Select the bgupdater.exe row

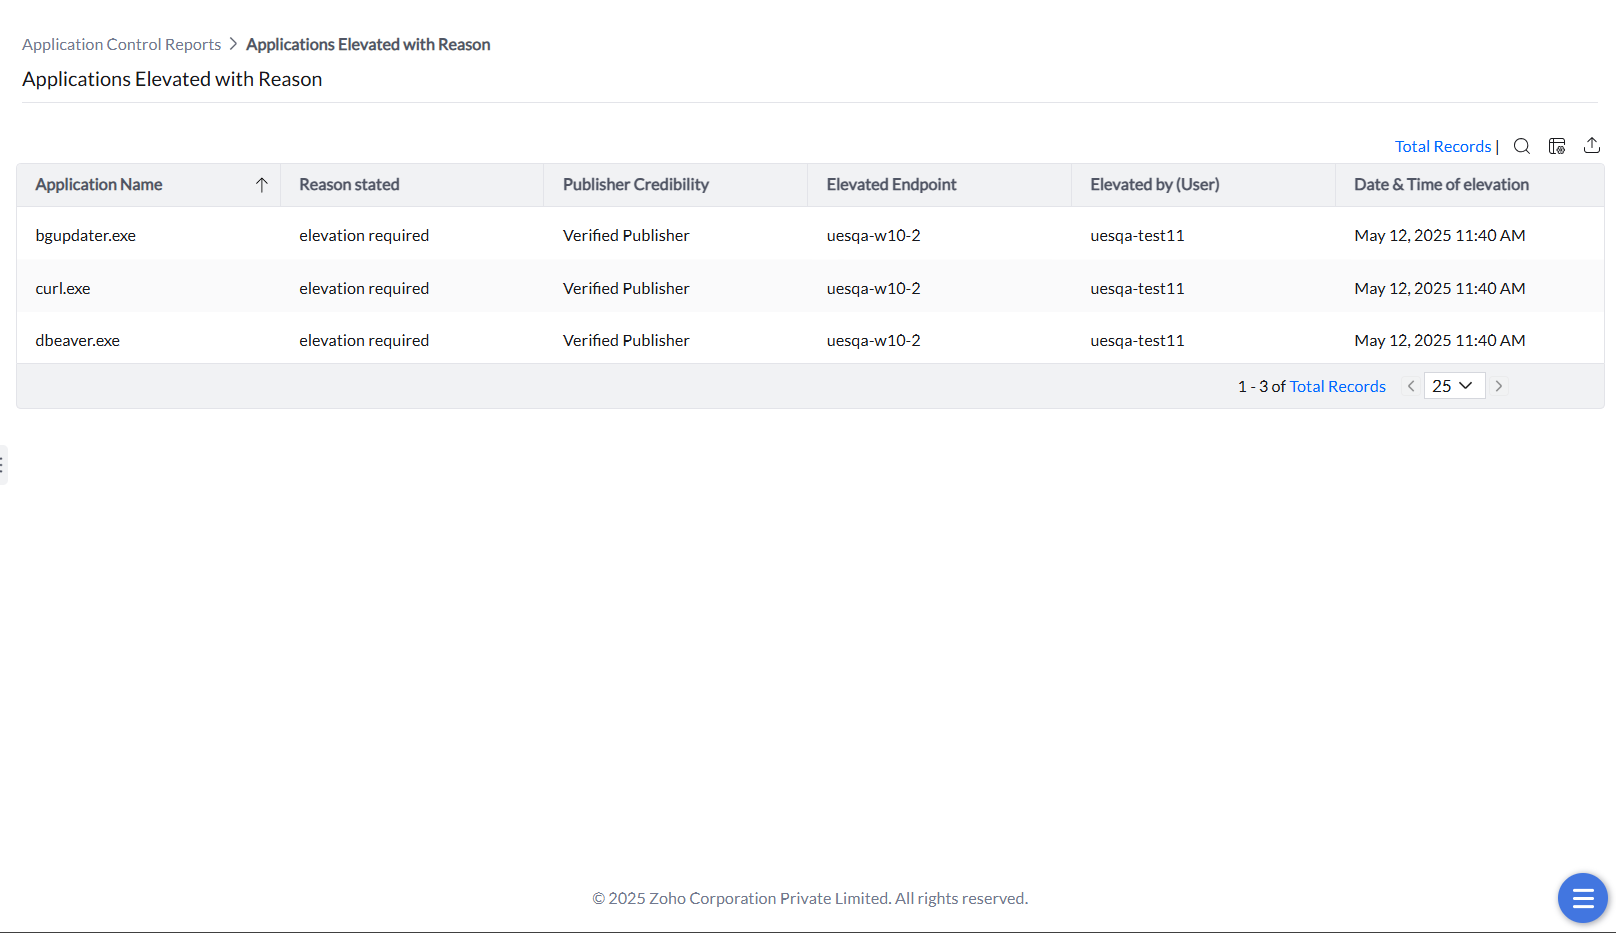click(85, 235)
